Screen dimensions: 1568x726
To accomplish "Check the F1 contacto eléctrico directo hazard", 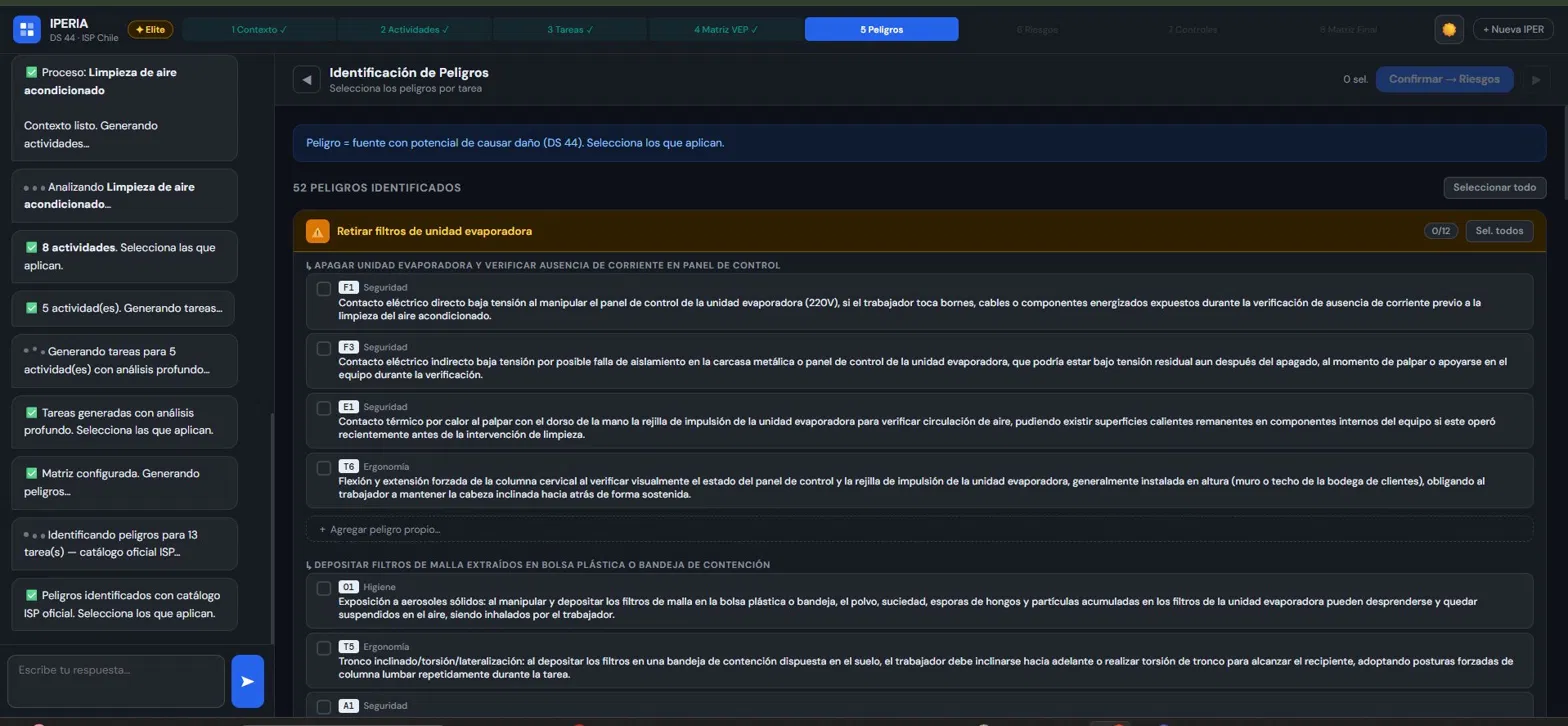I will point(323,289).
